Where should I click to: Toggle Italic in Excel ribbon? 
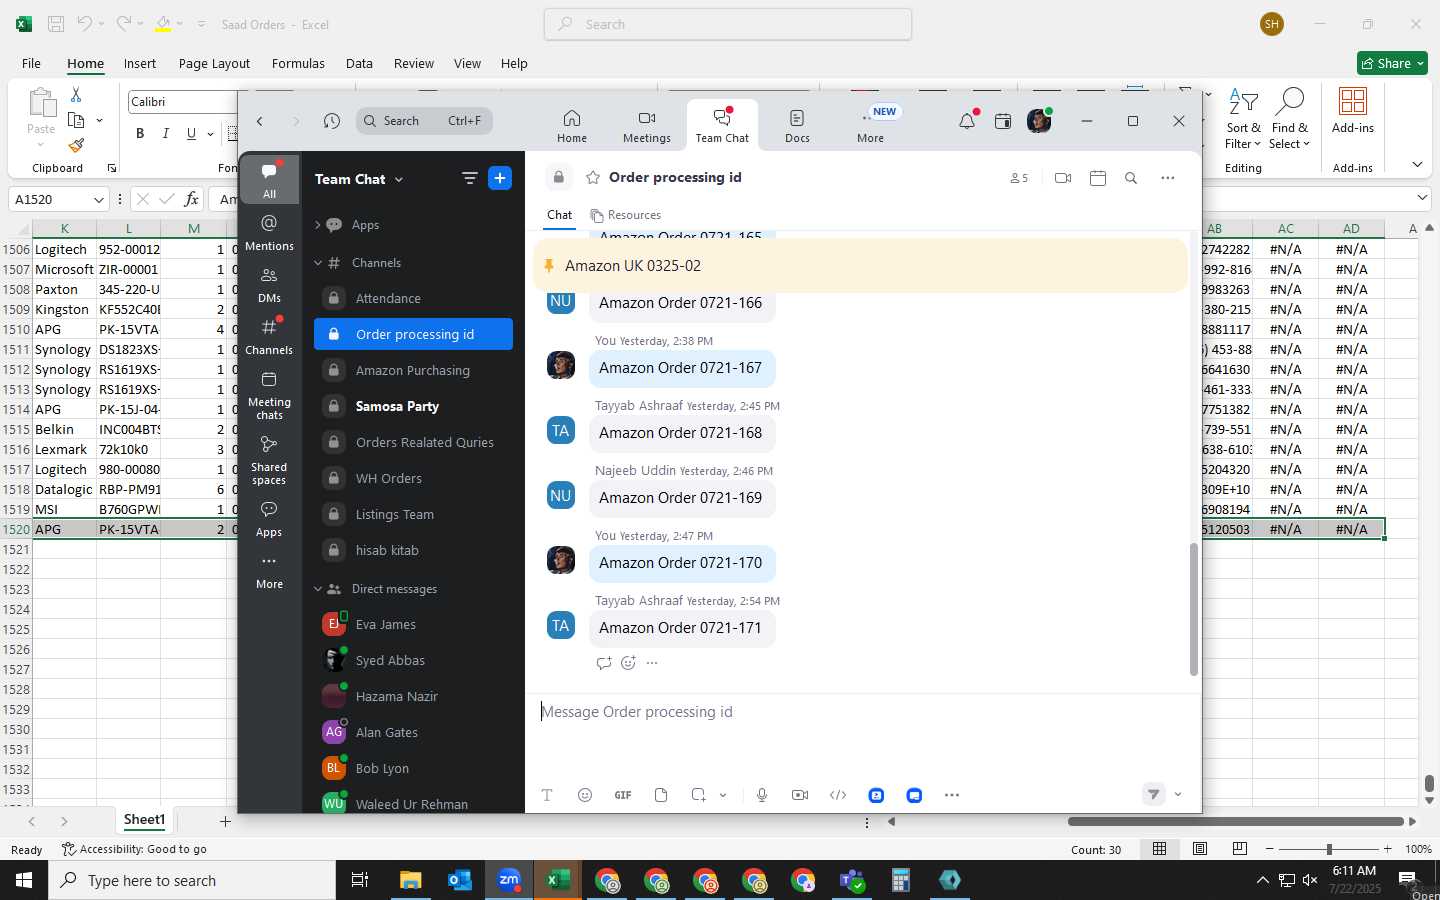[x=165, y=133]
